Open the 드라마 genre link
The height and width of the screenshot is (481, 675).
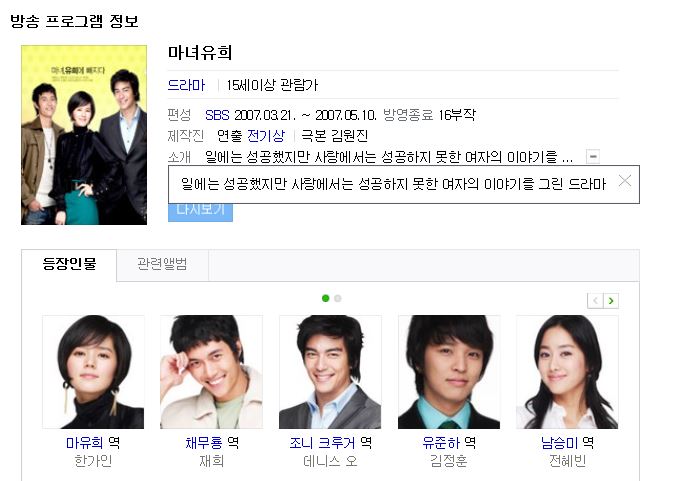[x=186, y=85]
